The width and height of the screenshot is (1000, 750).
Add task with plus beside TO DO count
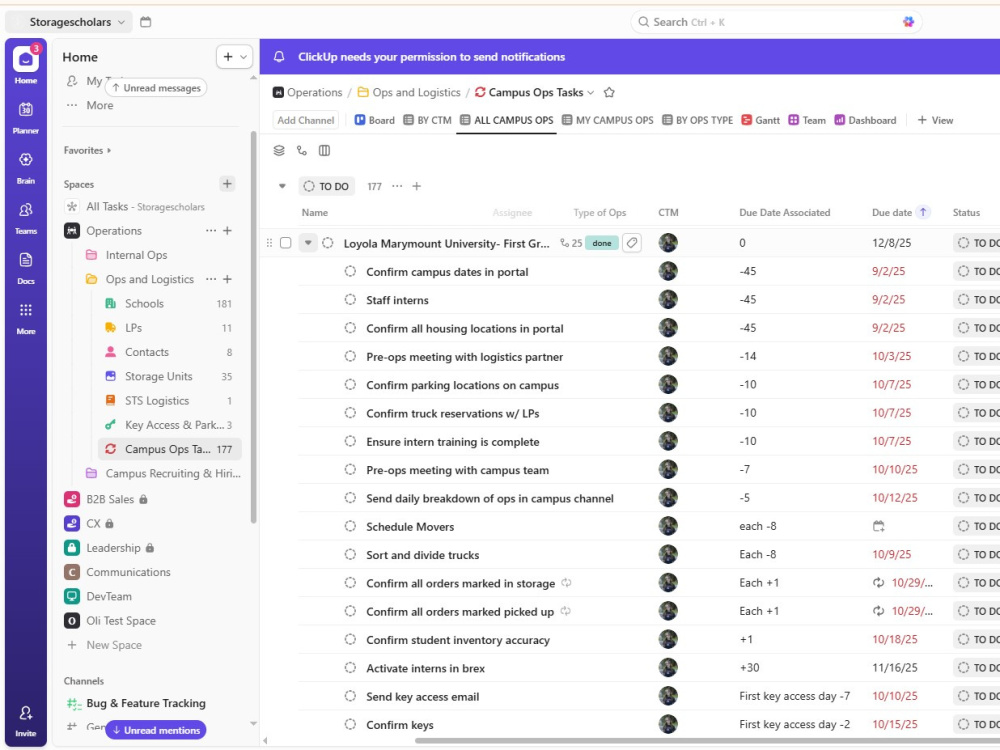416,186
